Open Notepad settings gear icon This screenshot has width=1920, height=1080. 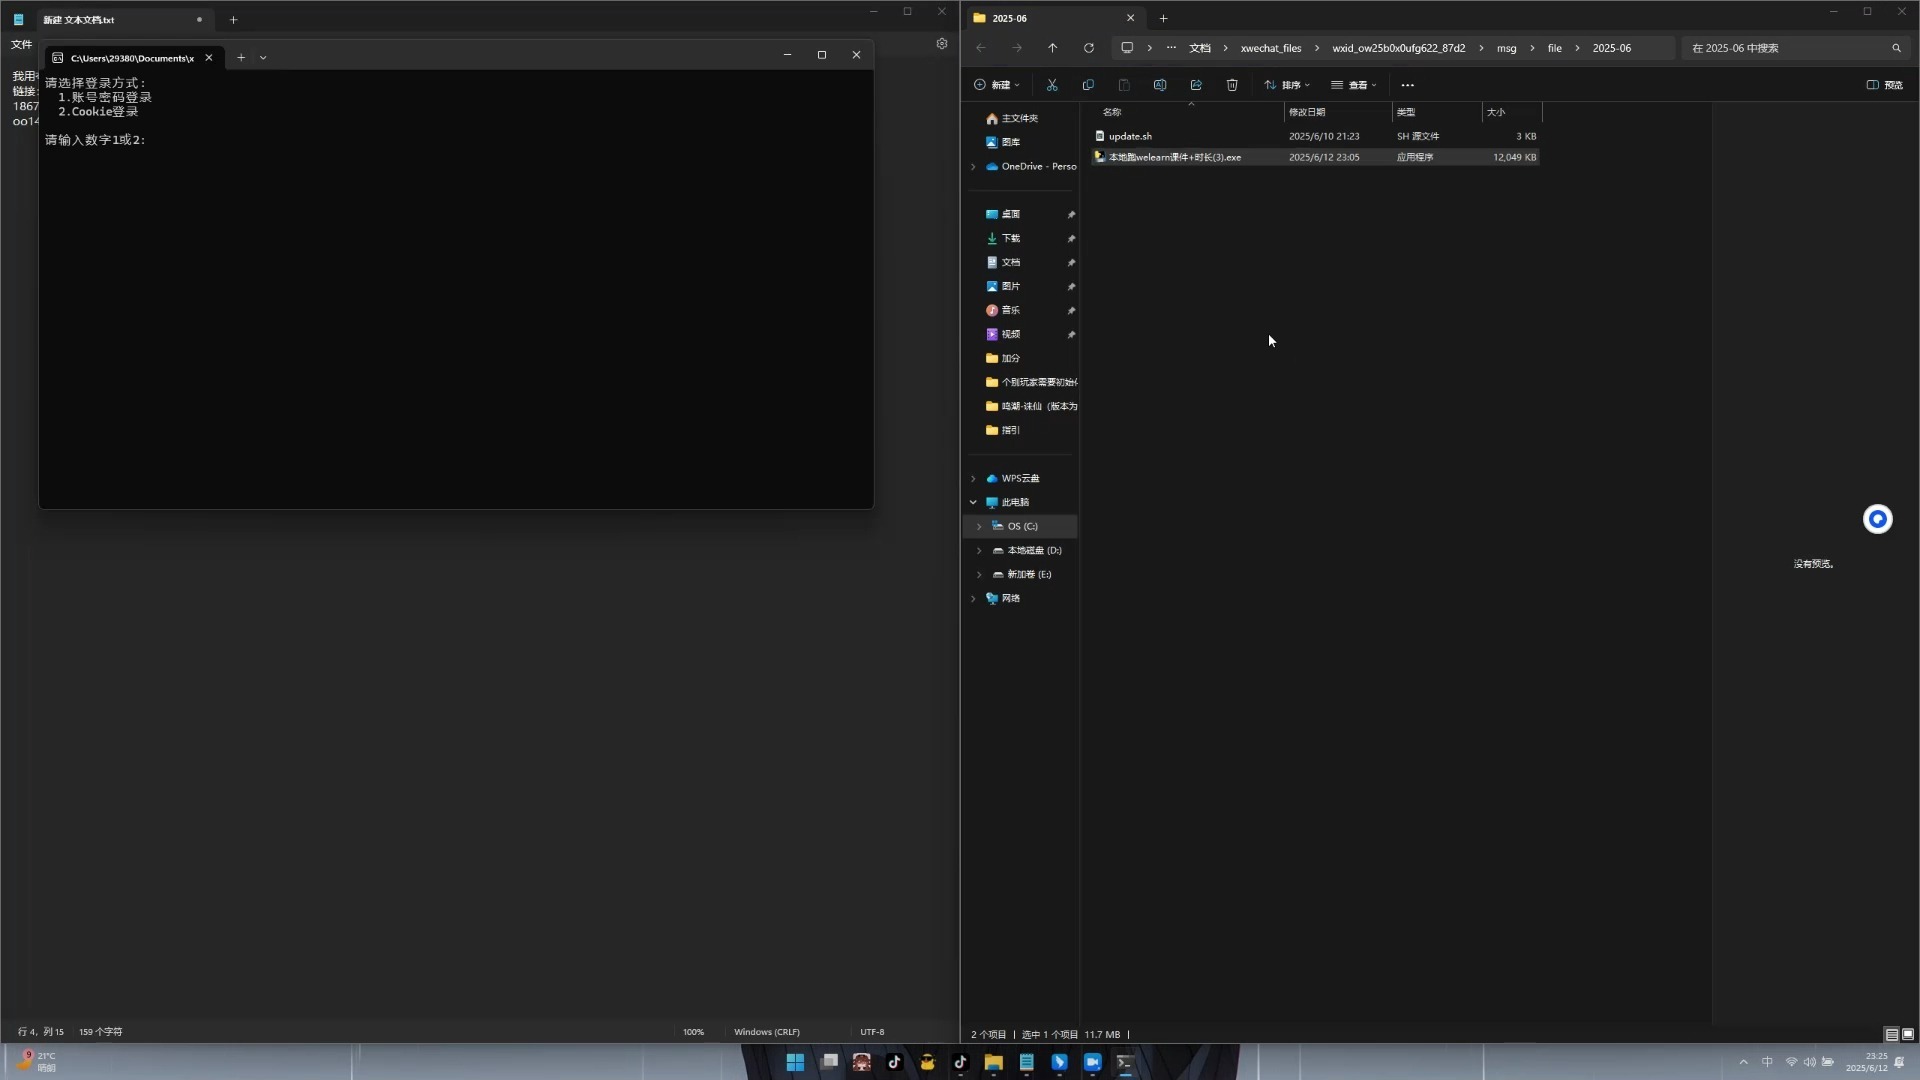coord(941,44)
